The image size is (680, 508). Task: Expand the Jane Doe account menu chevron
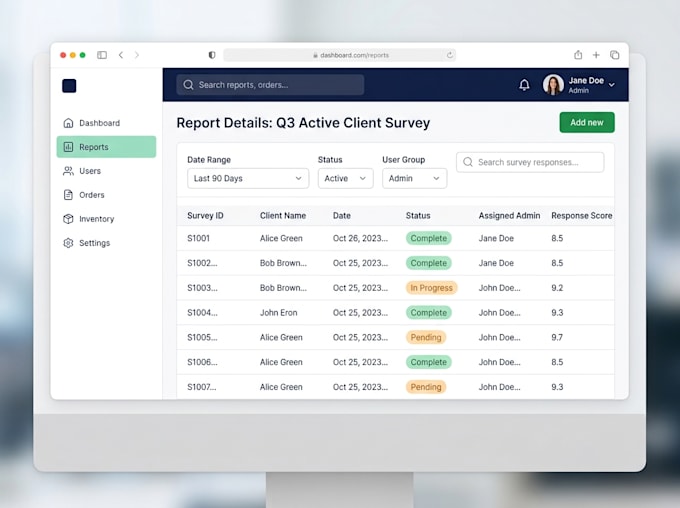[x=611, y=85]
